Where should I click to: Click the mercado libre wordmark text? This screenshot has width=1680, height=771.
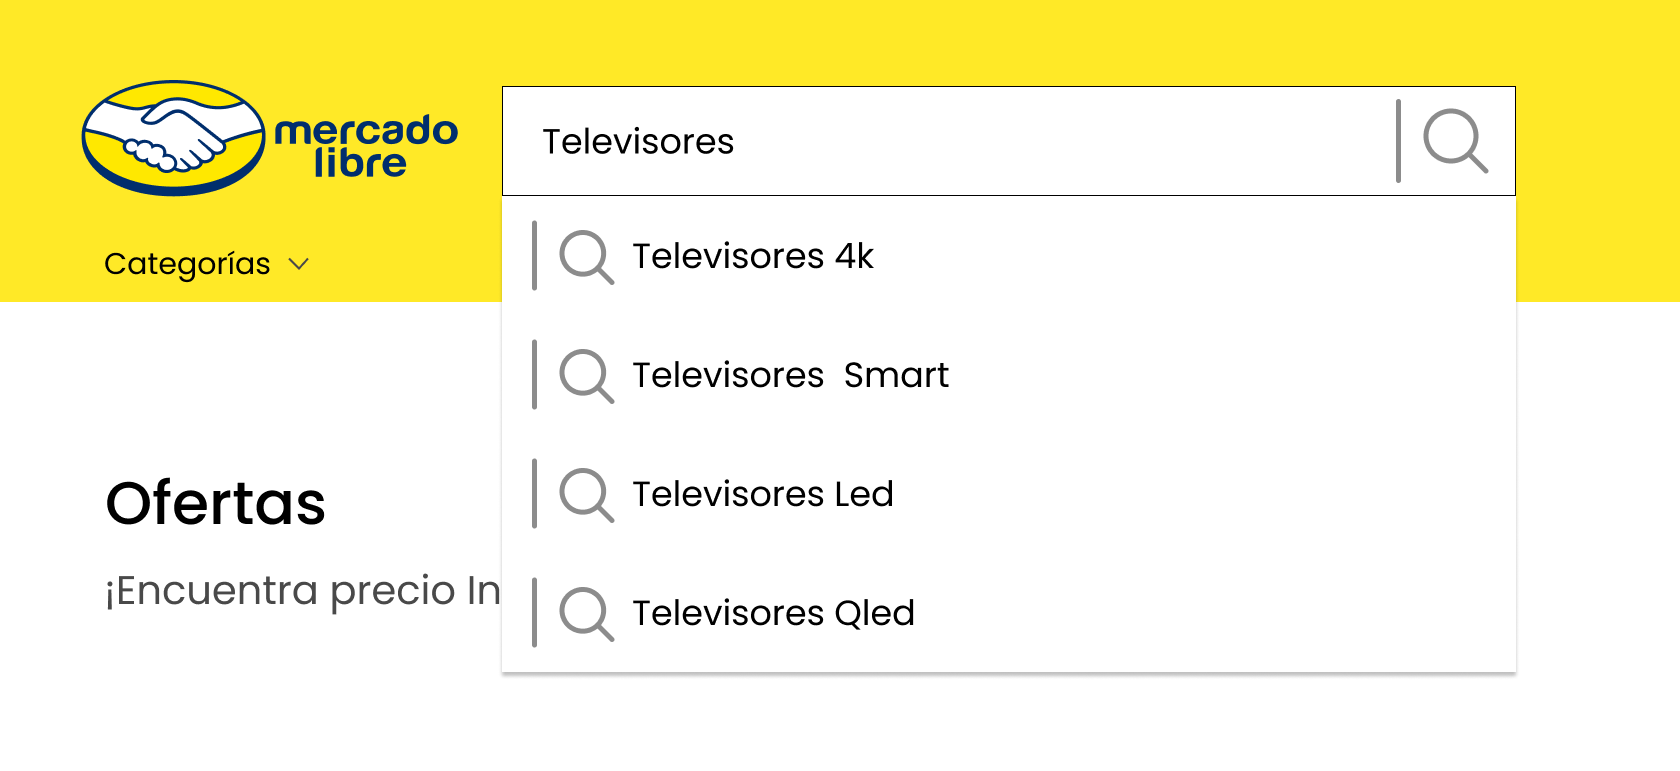(x=366, y=146)
